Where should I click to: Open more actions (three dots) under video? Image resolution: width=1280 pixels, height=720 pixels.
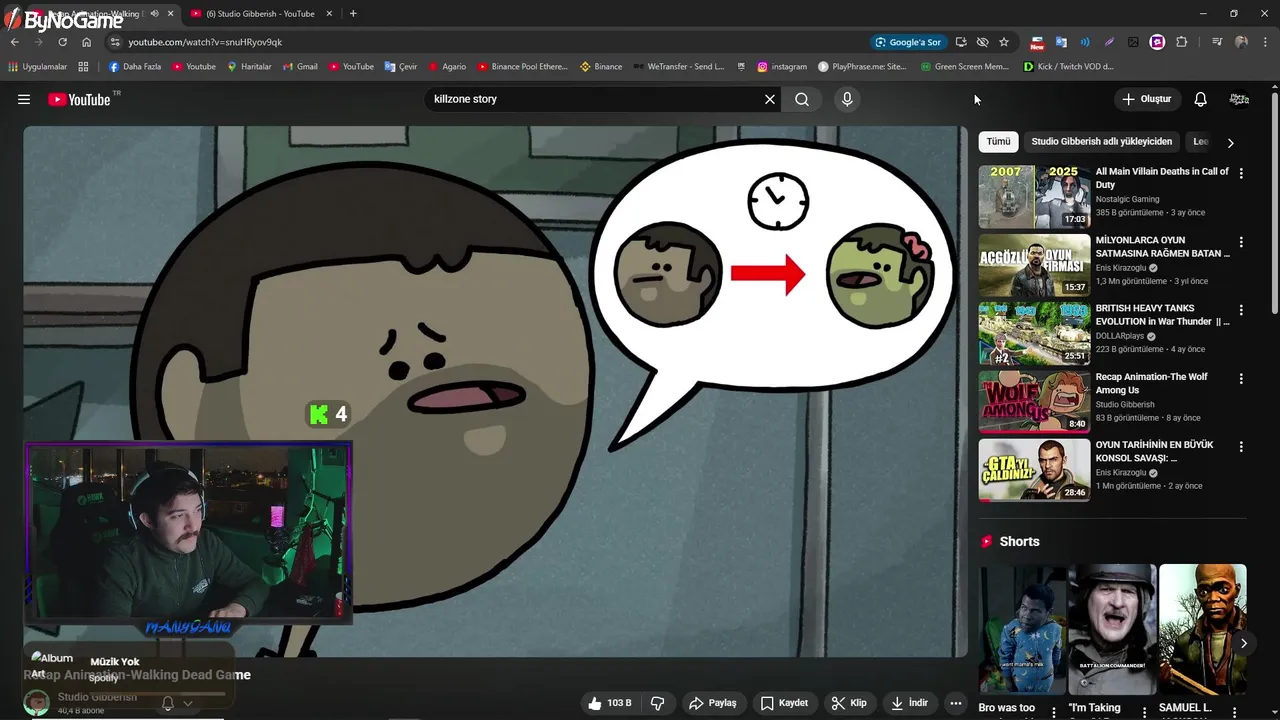956,703
